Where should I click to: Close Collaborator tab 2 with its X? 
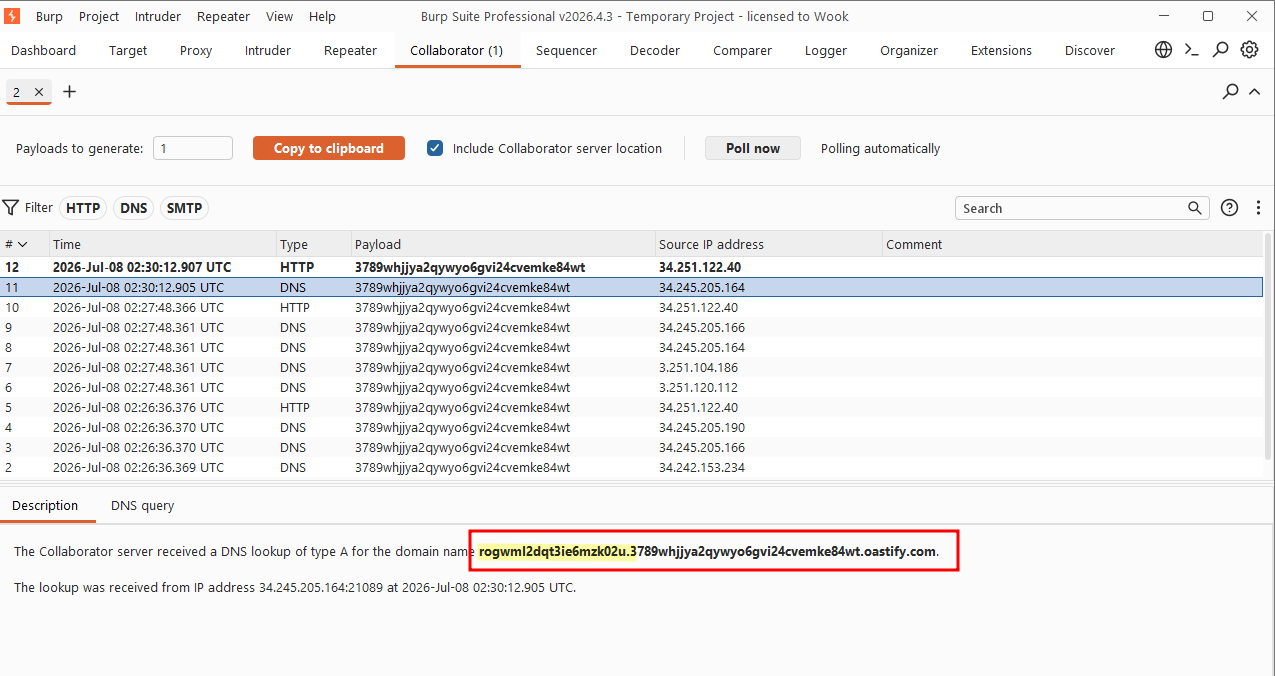[x=39, y=92]
